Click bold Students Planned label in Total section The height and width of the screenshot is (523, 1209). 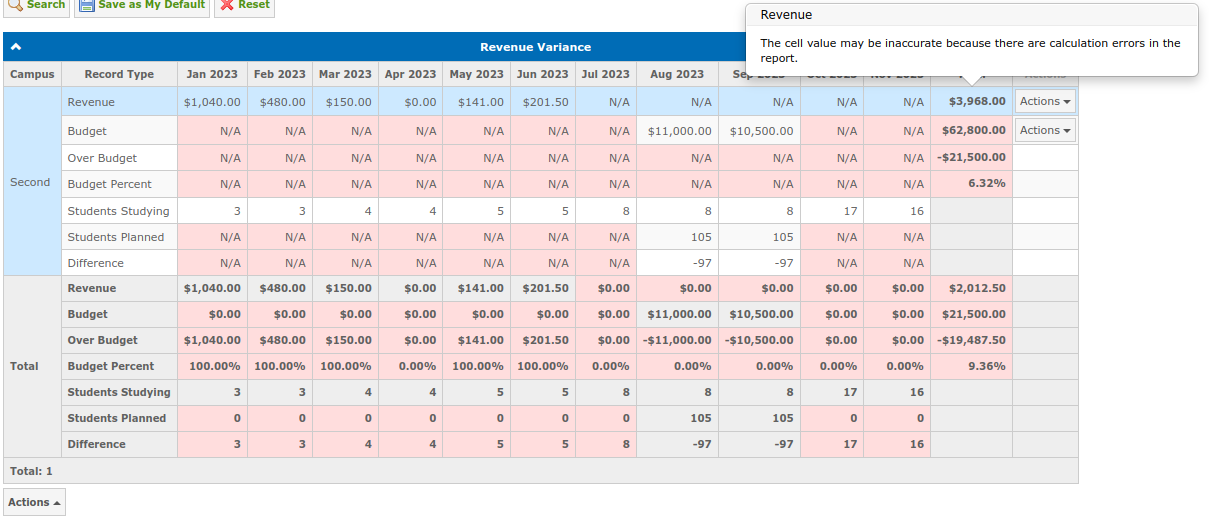point(117,418)
